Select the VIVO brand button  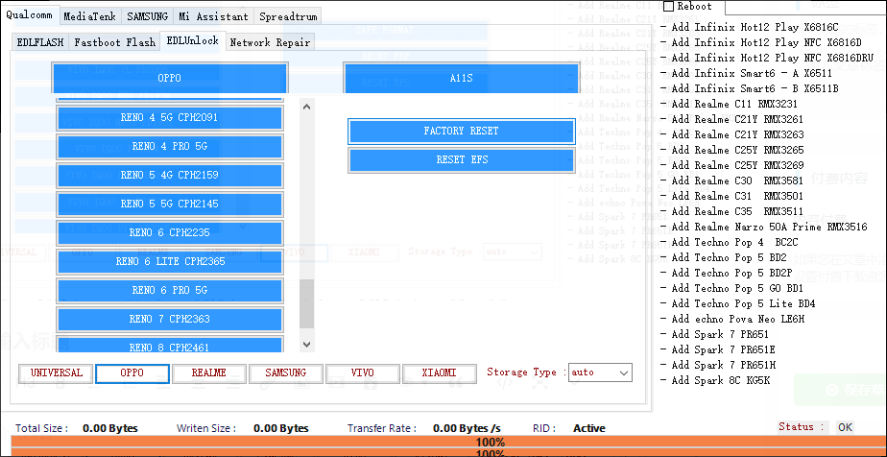[x=363, y=373]
